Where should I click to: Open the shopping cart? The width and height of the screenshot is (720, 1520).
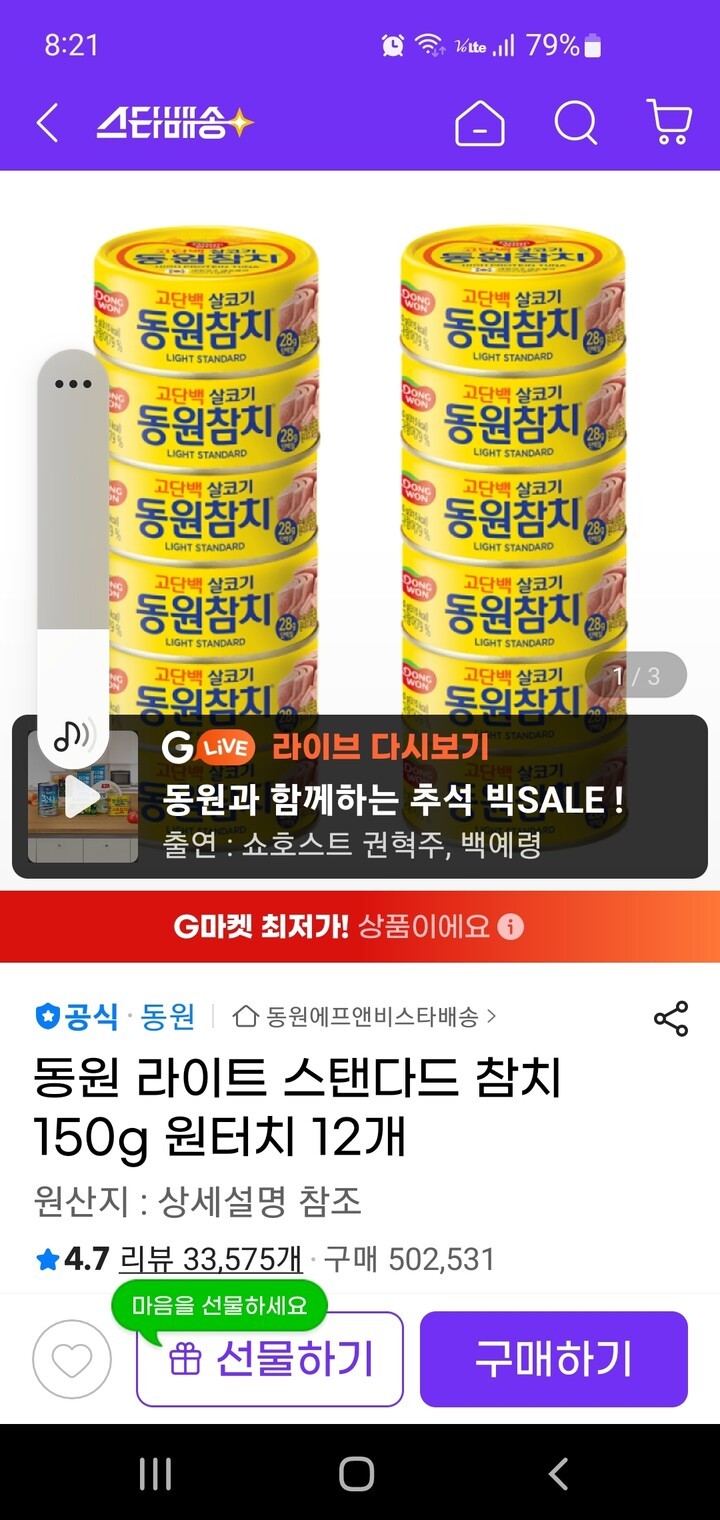670,123
